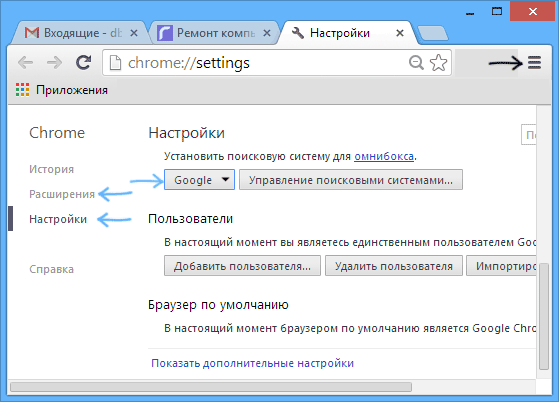Open the Chrome hamburger menu
Image resolution: width=559 pixels, height=402 pixels.
(x=534, y=63)
